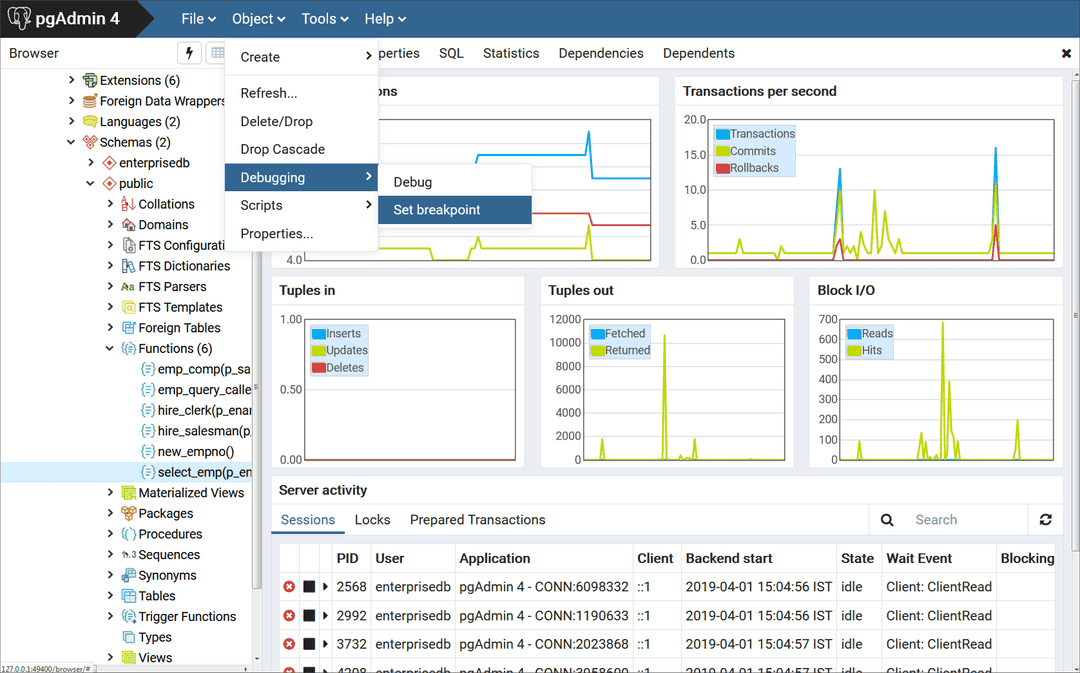Click the search magnifier icon
The image size is (1080, 673).
tap(887, 520)
